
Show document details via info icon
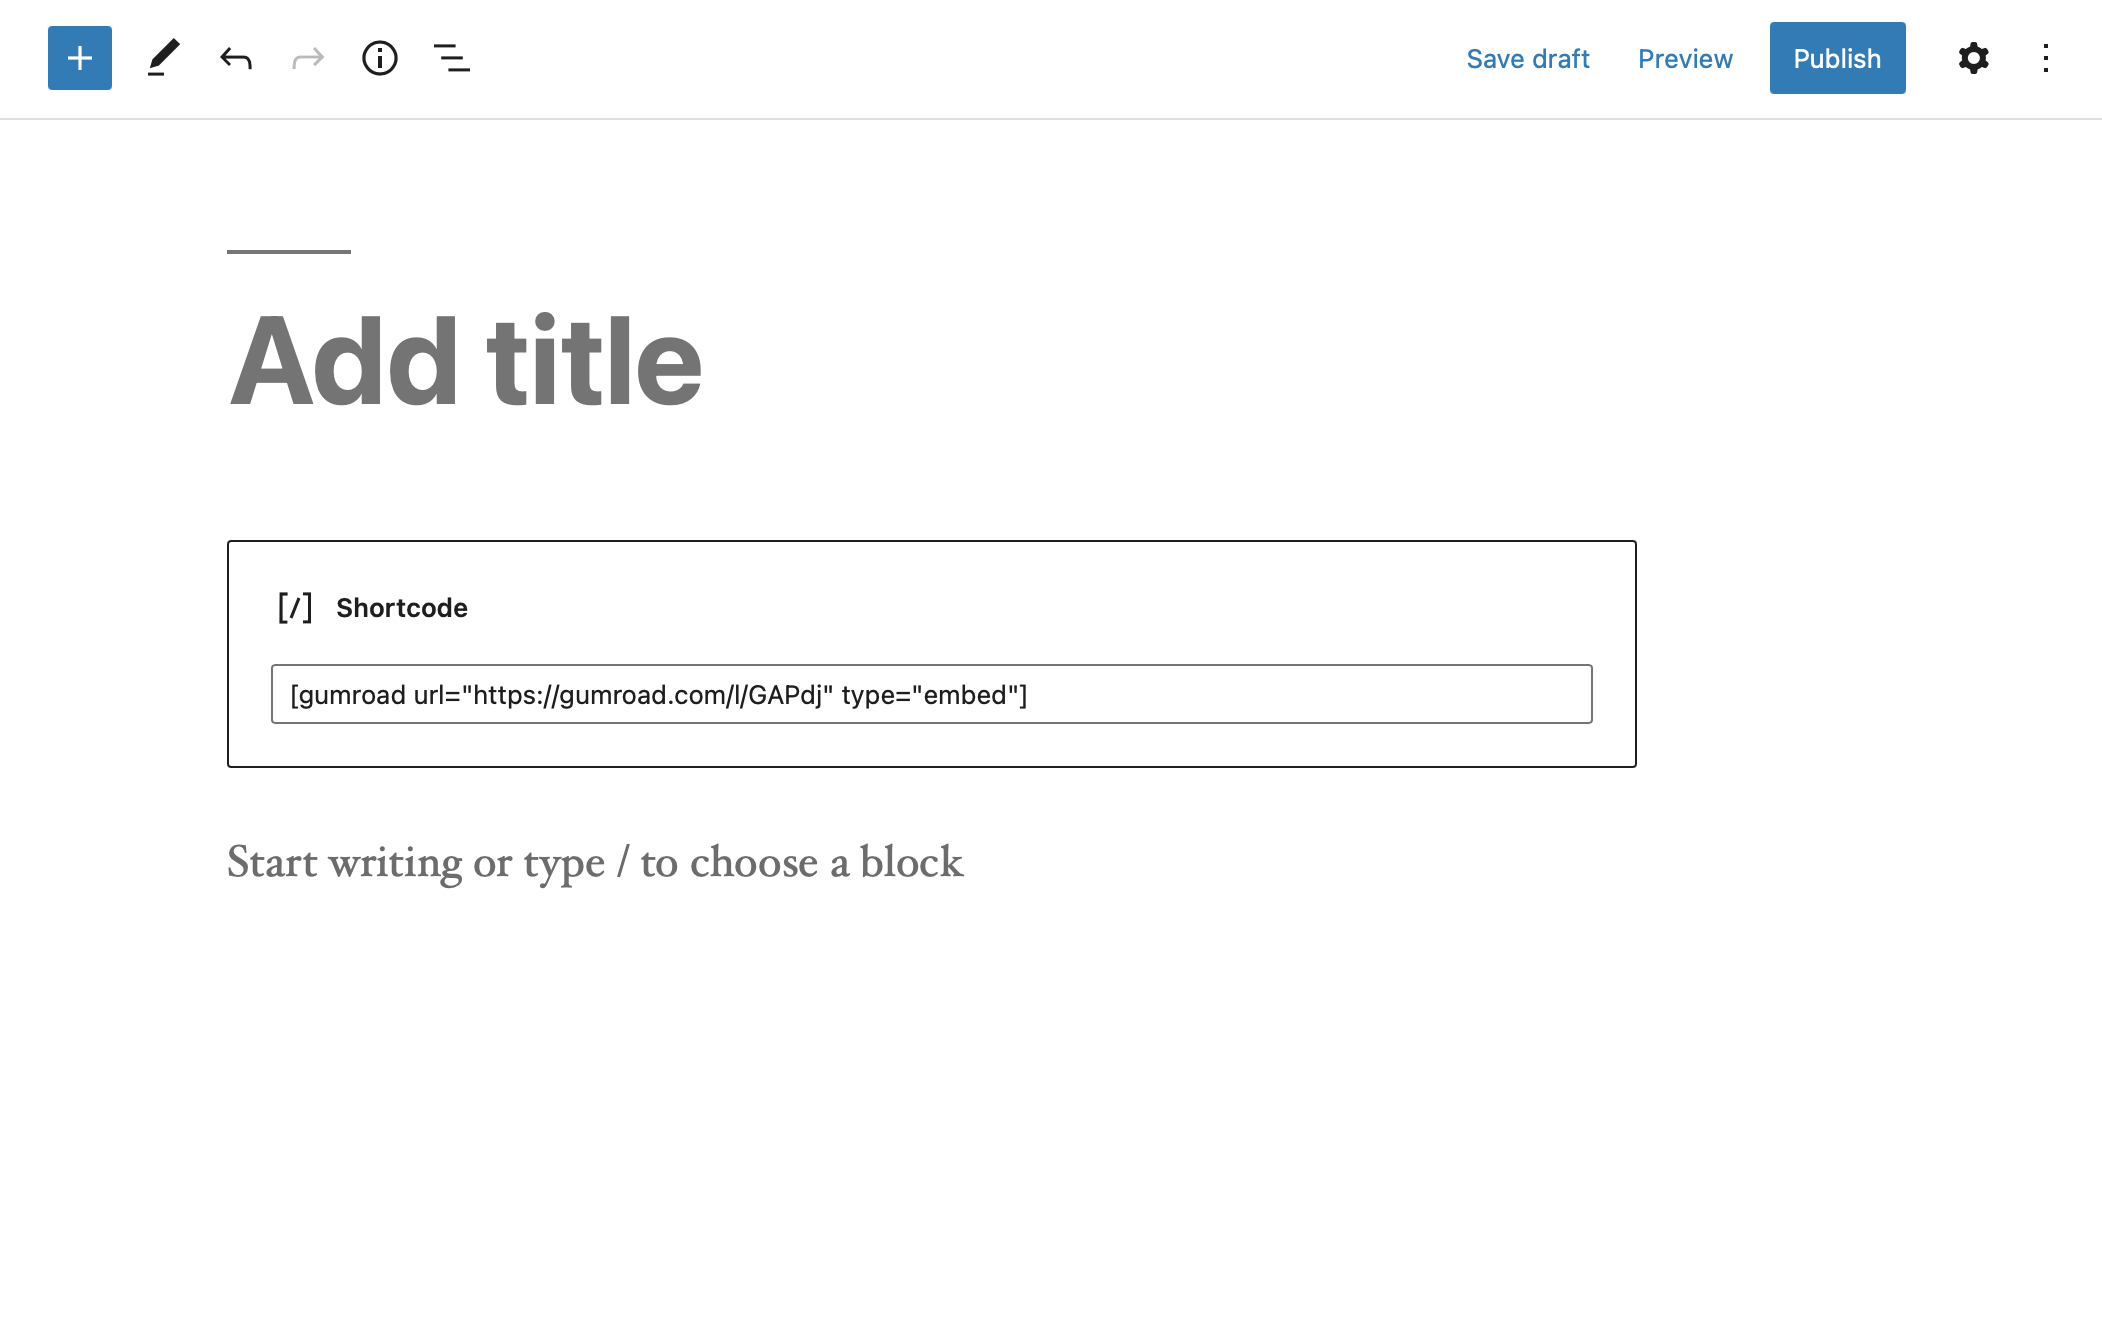(380, 58)
